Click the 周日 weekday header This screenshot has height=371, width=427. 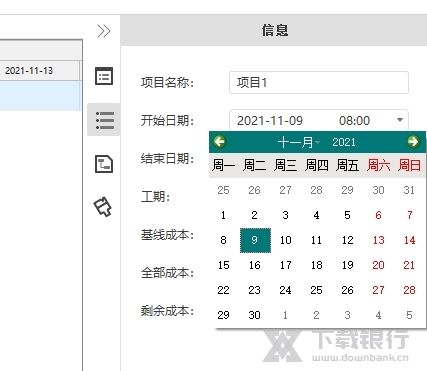pyautogui.click(x=409, y=165)
